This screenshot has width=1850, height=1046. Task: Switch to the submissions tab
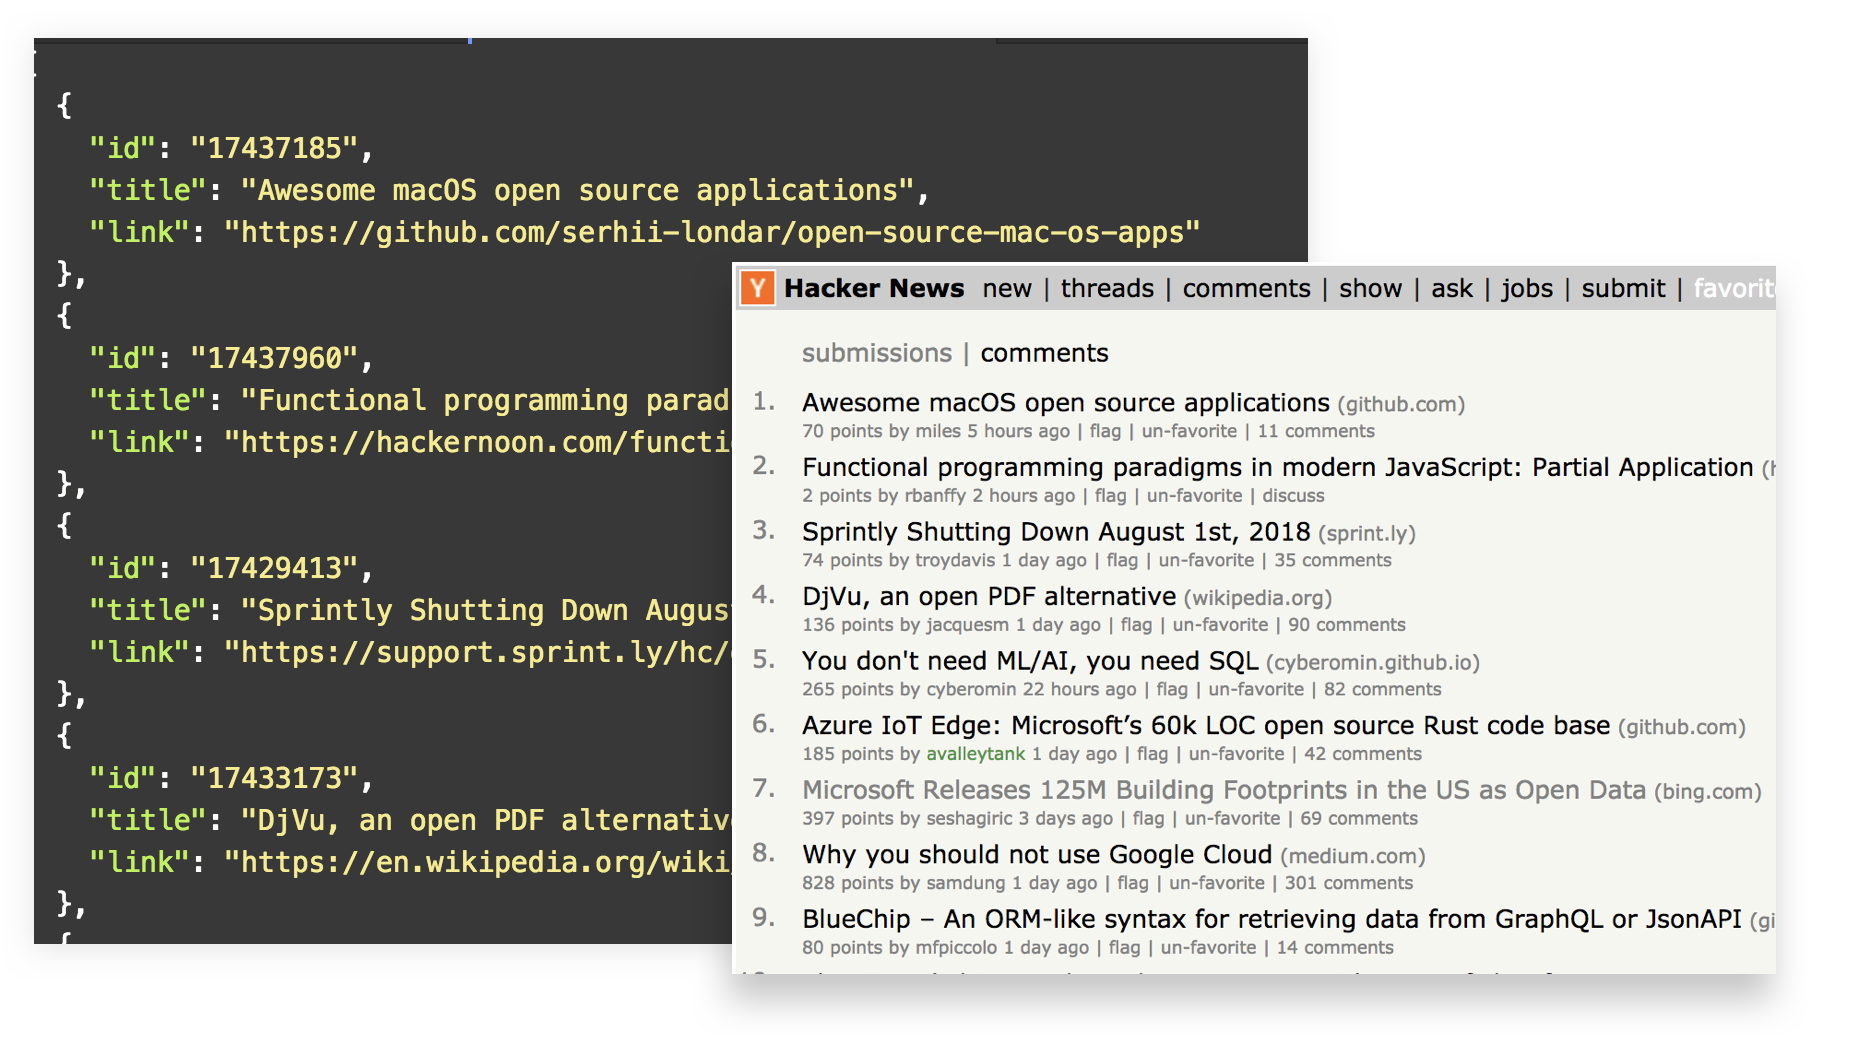pyautogui.click(x=877, y=353)
